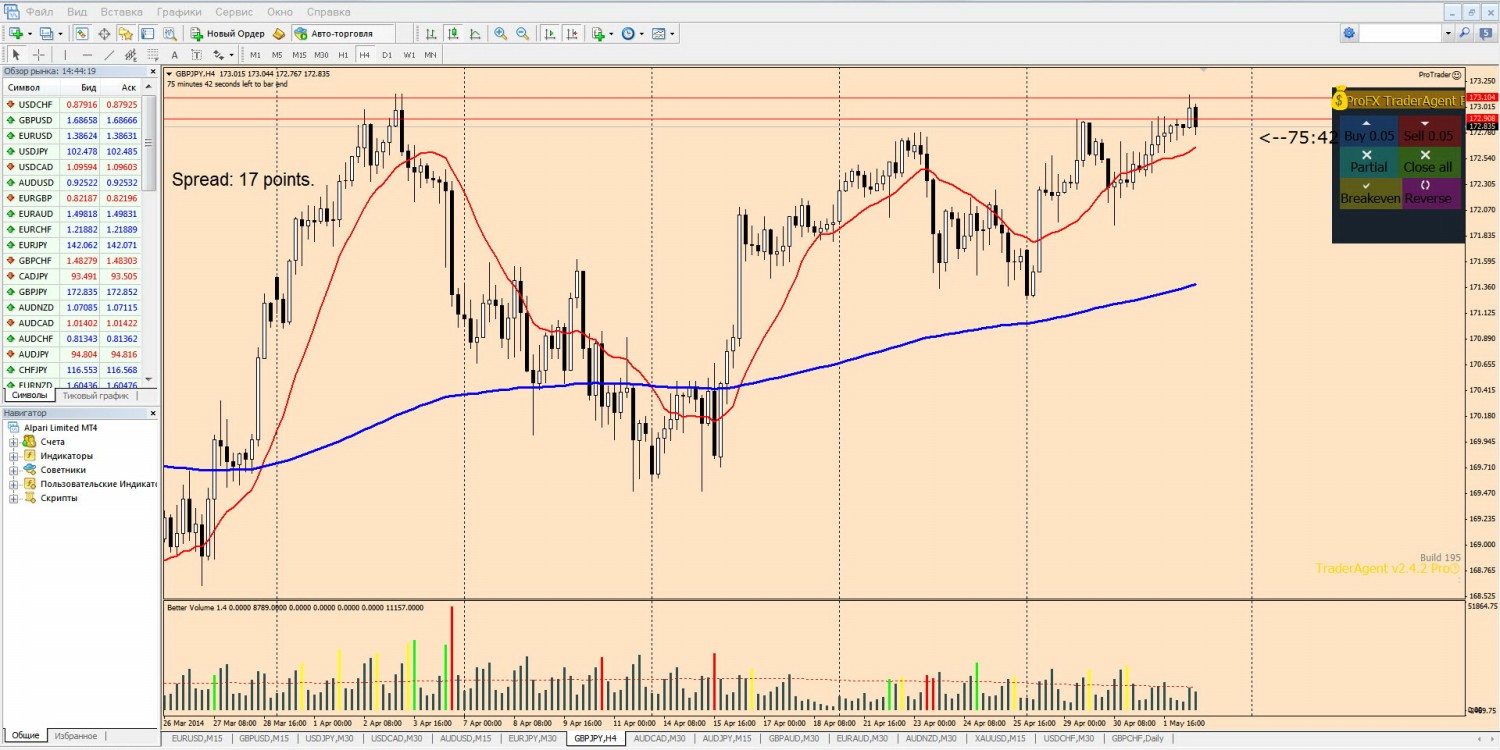Select the horizontal line drawing tool
Screen dimensions: 1500x750
pyautogui.click(x=87, y=55)
